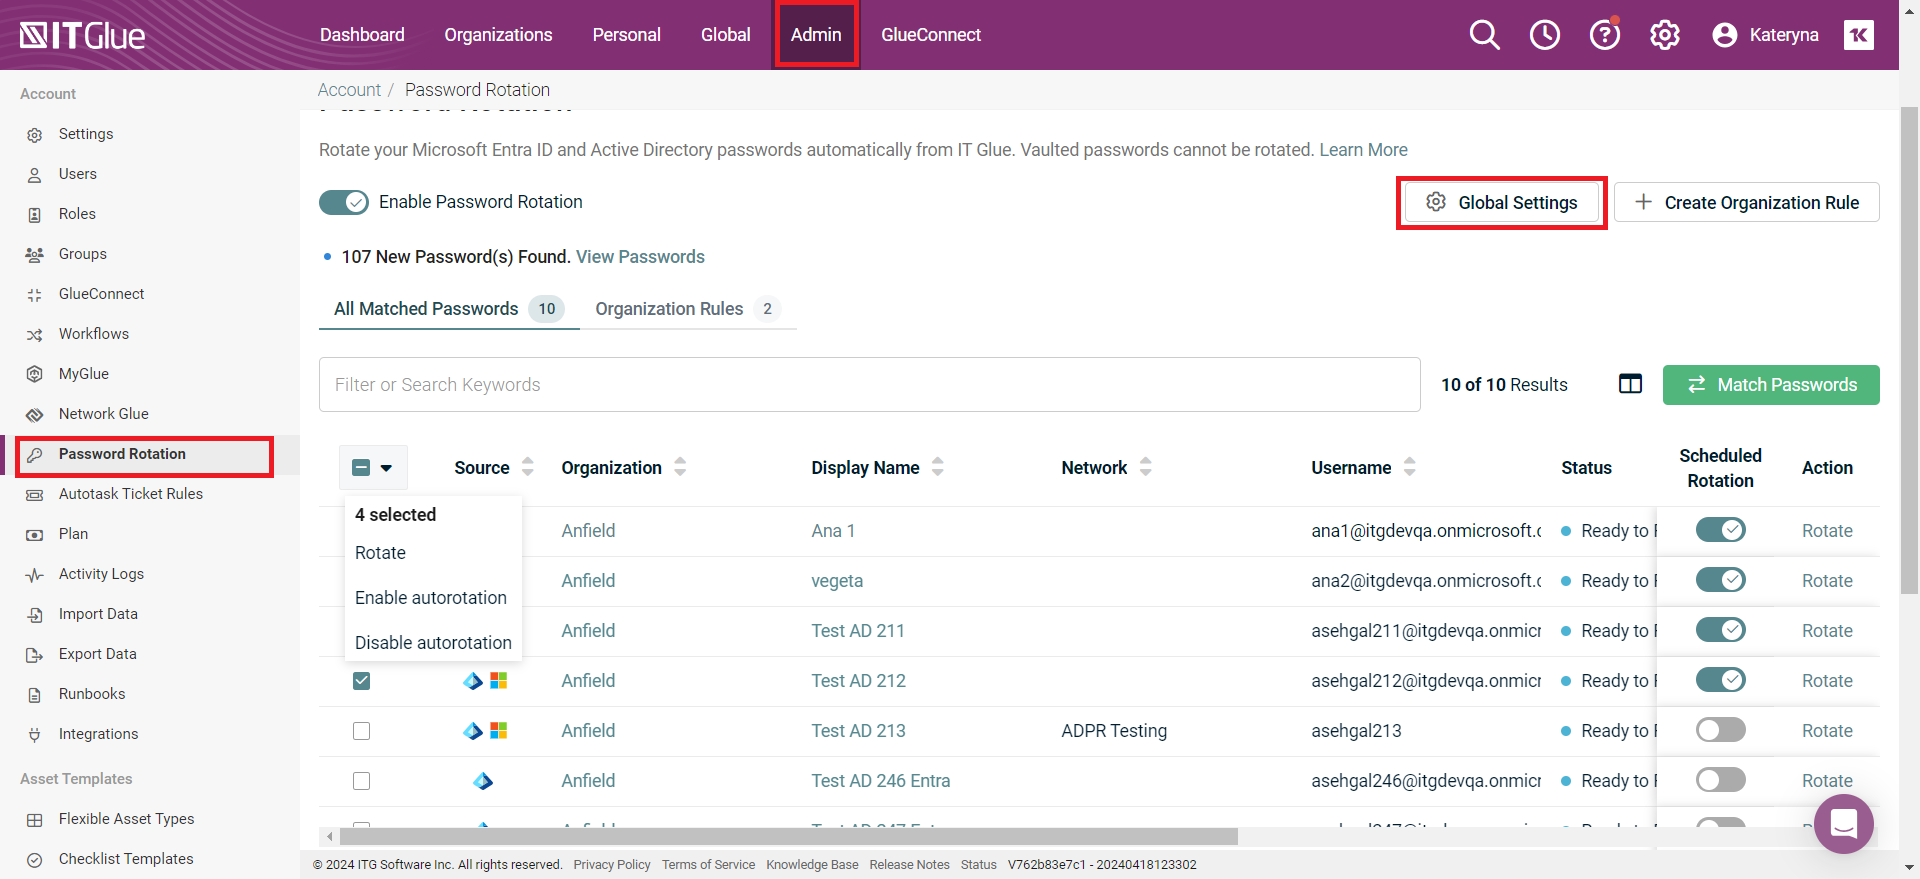1920x879 pixels.
Task: Click the Match Passwords button
Action: [1771, 385]
